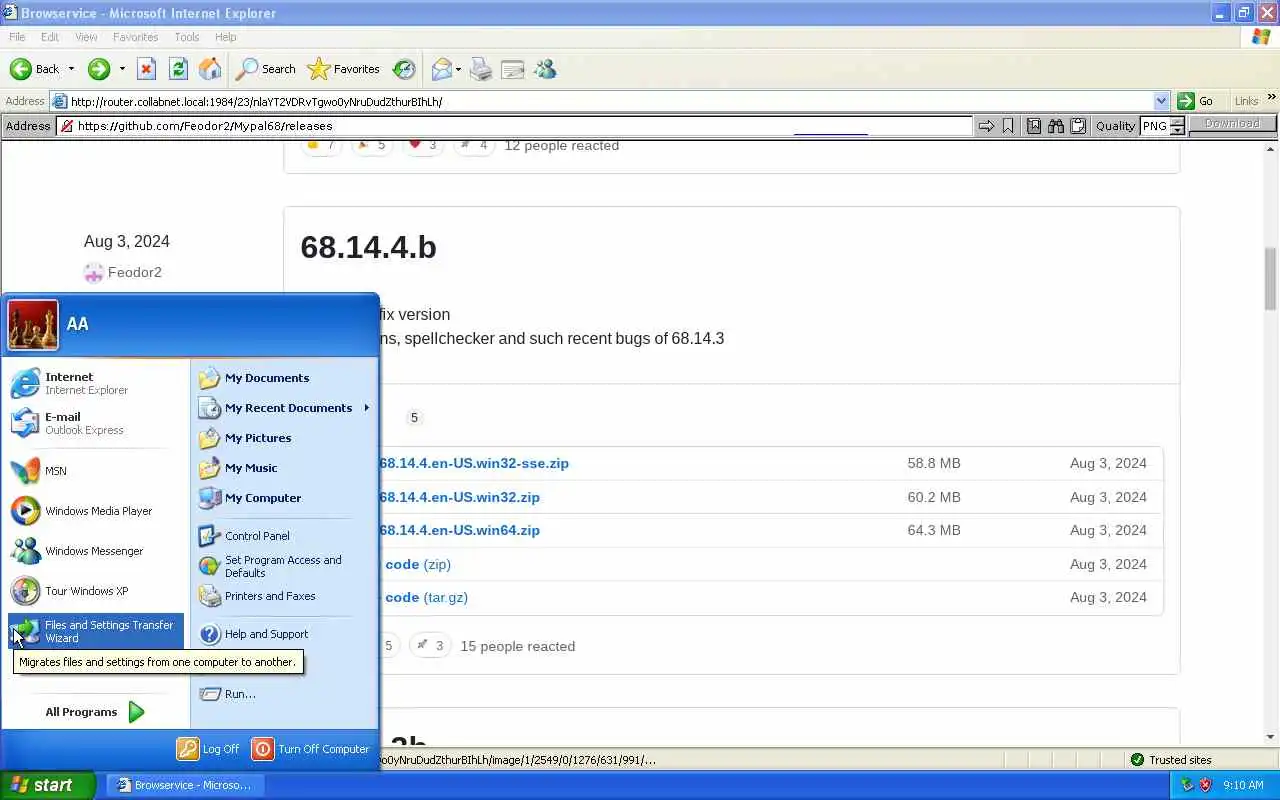Refresh the page with the green arrows icon
This screenshot has width=1280, height=800.
point(178,69)
